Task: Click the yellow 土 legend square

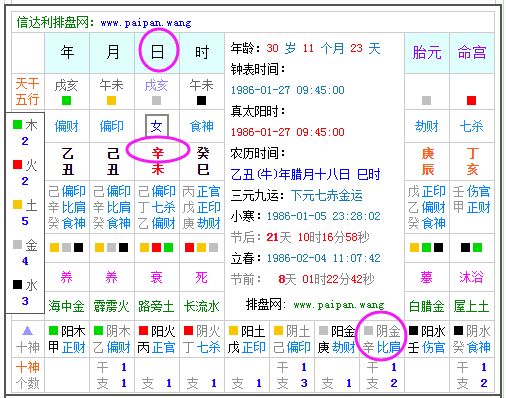Action: pyautogui.click(x=17, y=204)
